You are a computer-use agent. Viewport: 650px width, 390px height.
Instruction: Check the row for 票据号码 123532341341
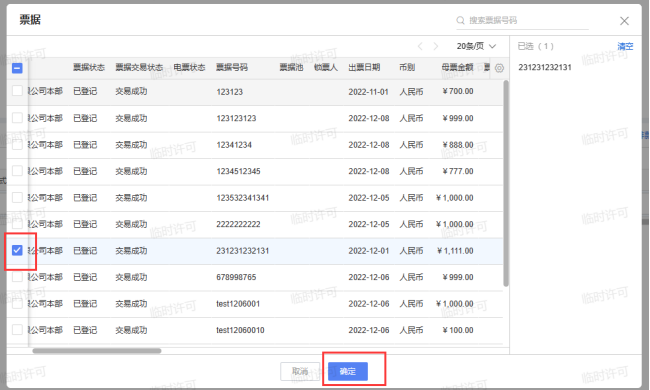tap(17, 197)
